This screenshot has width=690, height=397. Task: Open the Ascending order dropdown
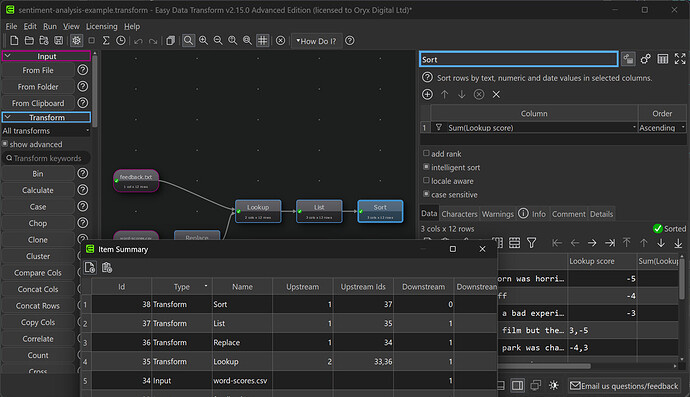(x=662, y=128)
